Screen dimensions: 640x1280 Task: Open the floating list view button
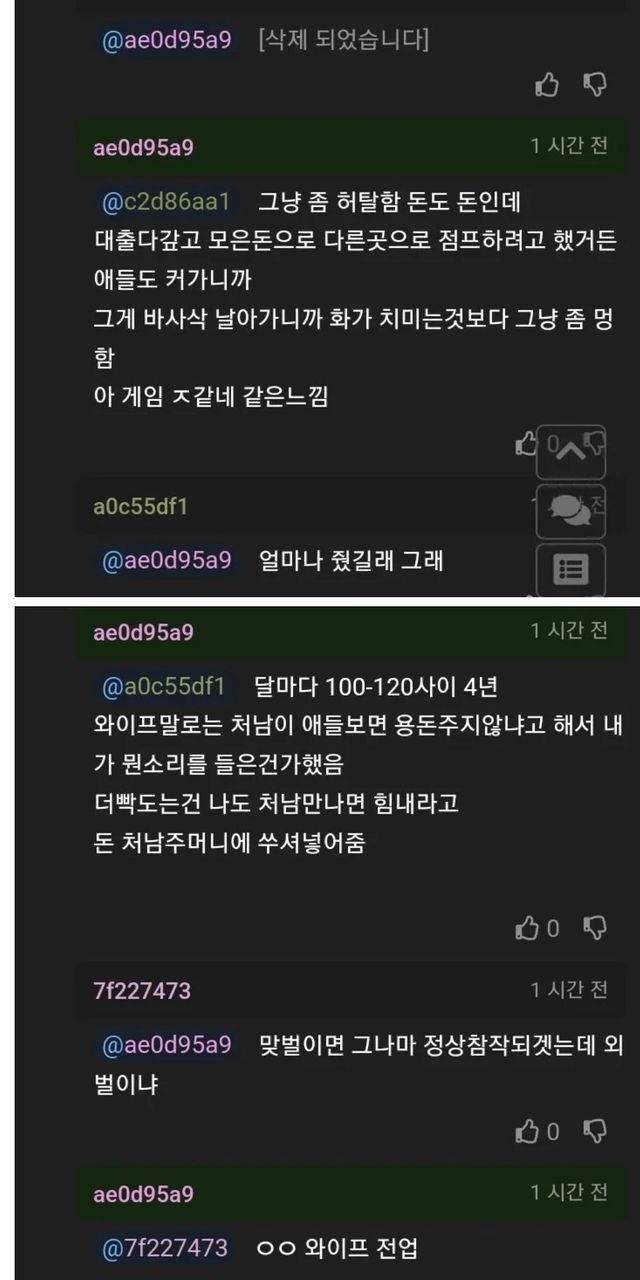click(x=571, y=570)
